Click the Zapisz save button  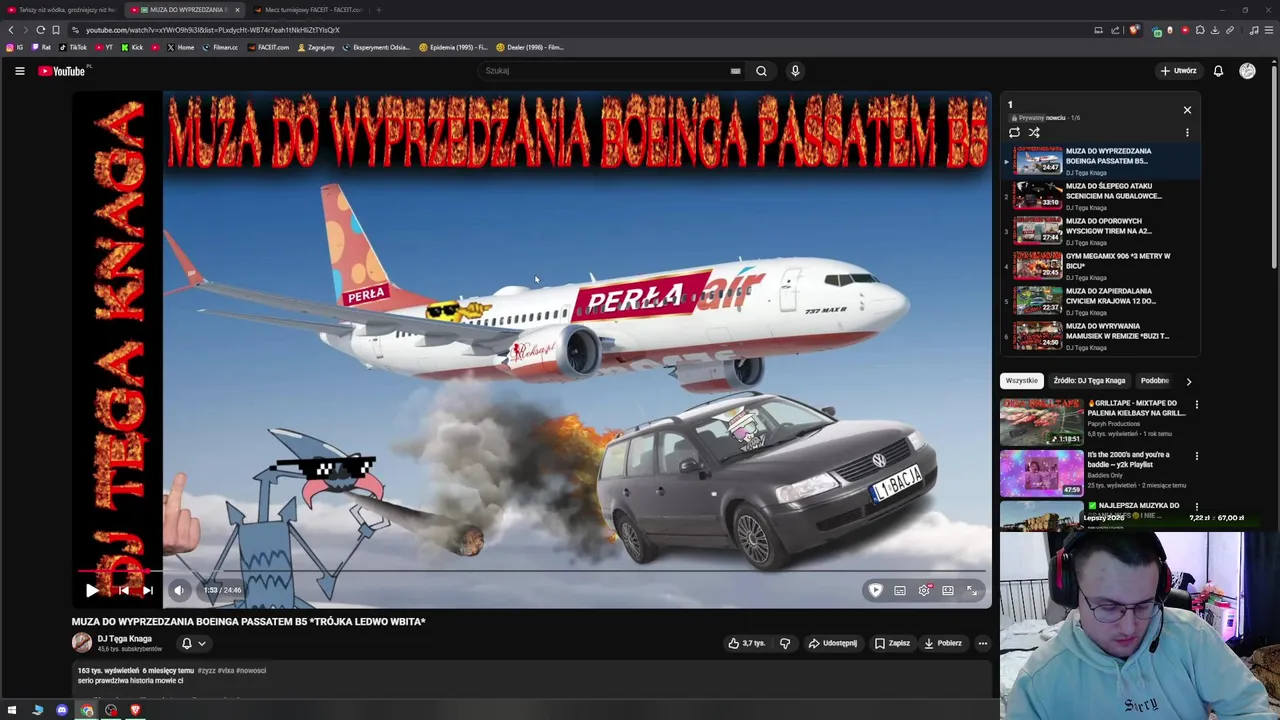pos(892,644)
